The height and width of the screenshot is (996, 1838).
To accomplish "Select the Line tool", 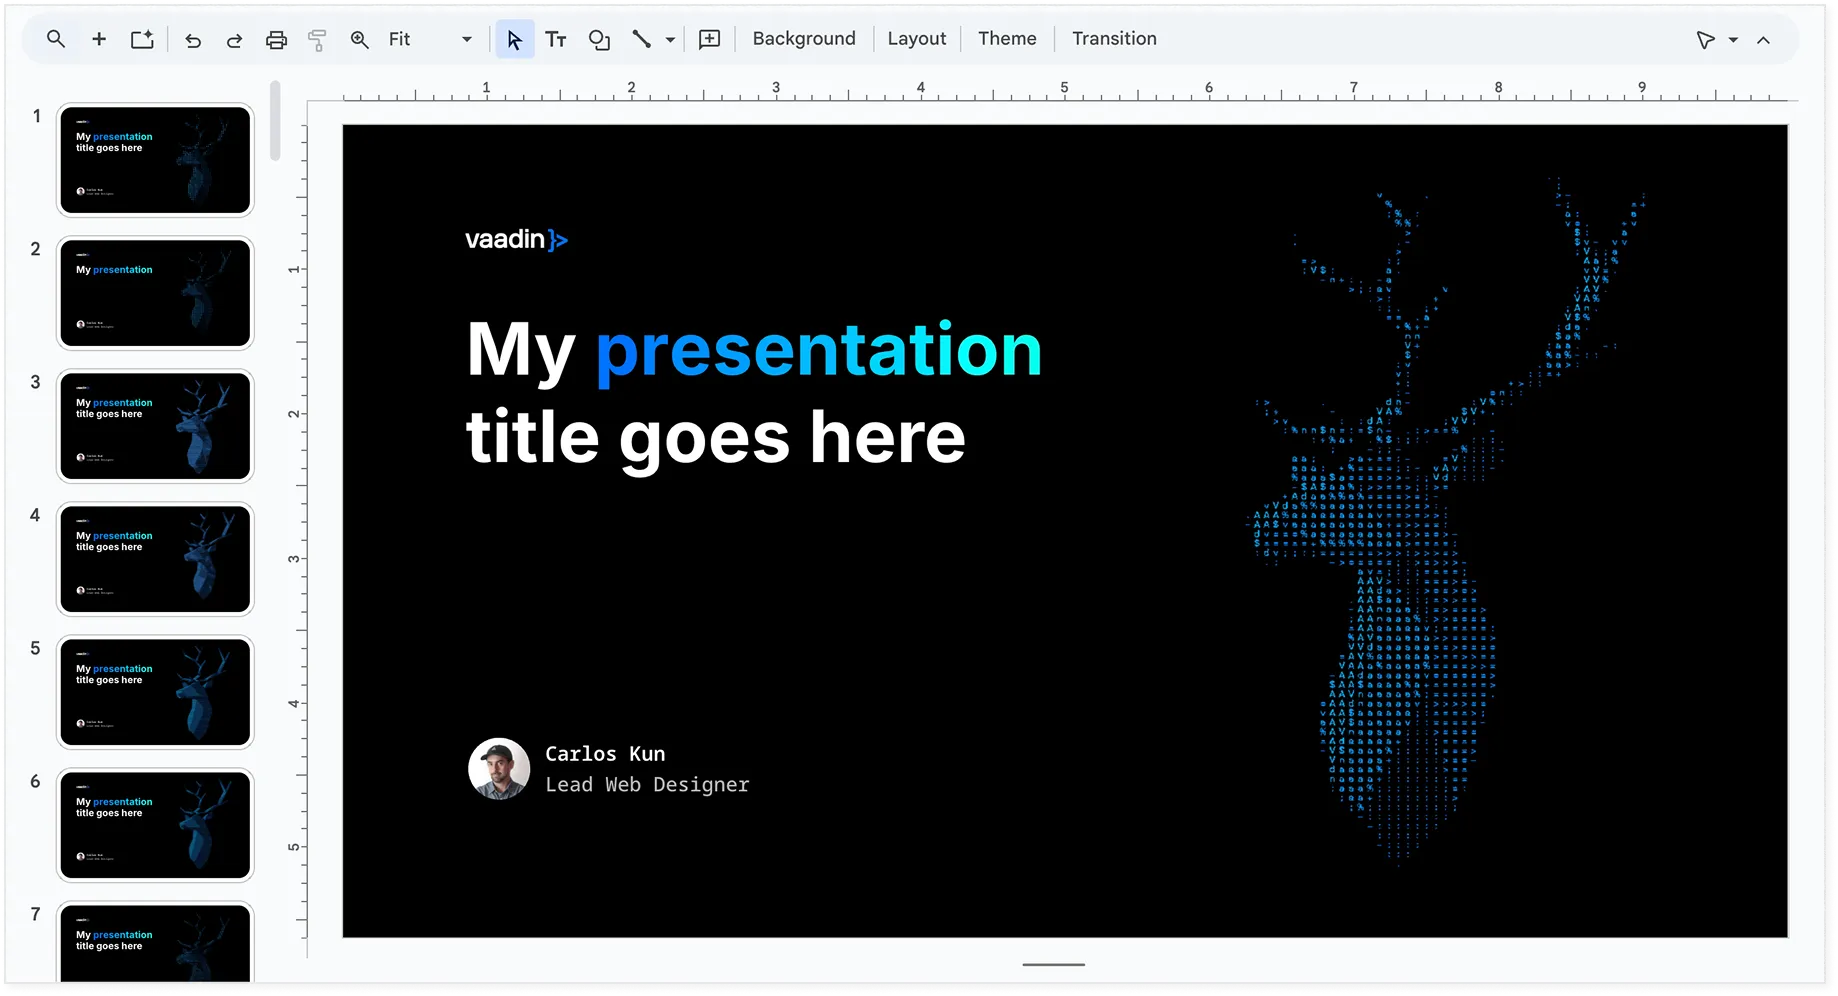I will point(641,39).
